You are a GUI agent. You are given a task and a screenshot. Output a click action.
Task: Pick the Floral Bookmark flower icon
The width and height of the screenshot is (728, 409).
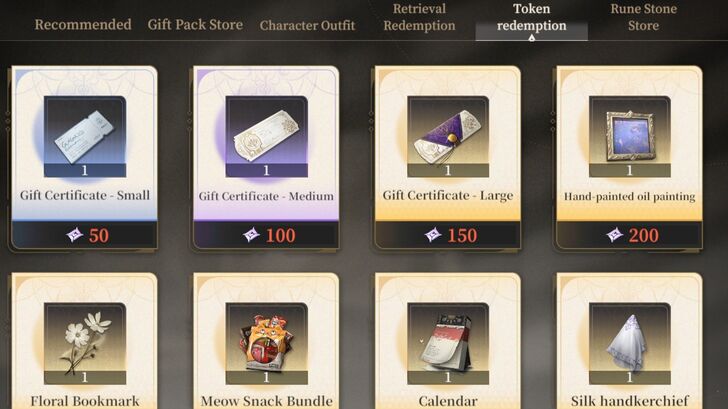click(85, 344)
